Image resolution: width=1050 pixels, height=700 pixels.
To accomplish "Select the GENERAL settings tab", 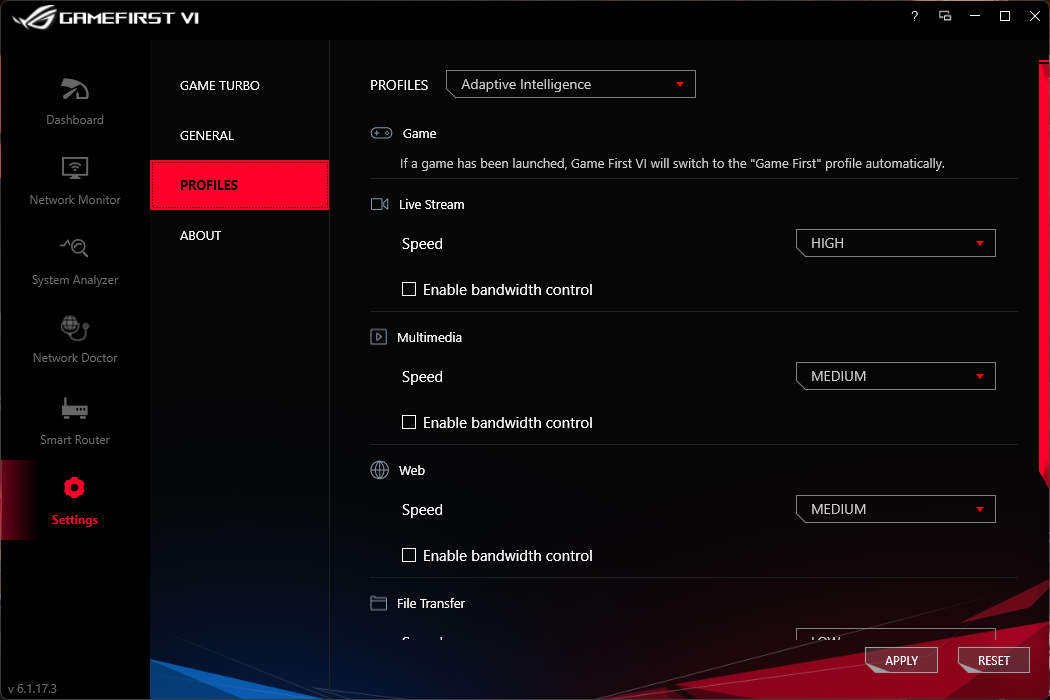I will tap(239, 135).
